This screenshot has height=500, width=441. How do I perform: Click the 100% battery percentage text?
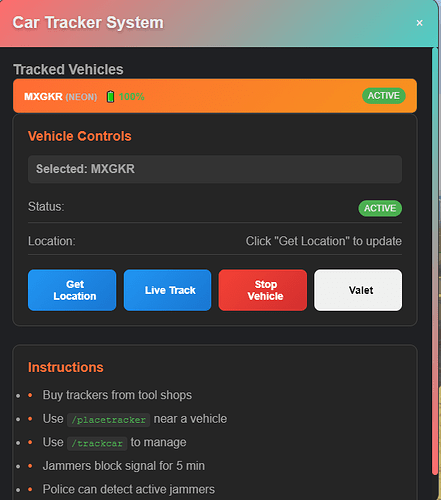132,97
